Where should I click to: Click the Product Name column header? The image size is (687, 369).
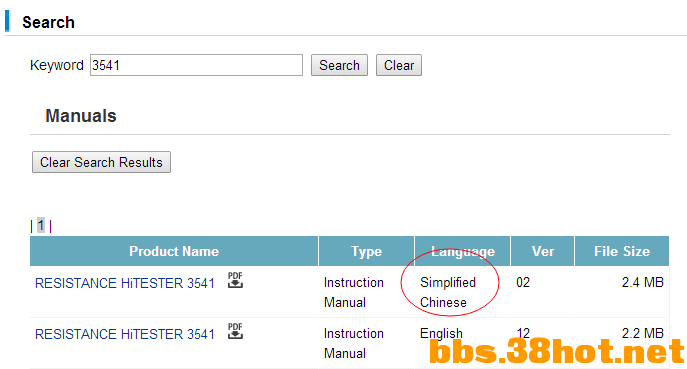click(174, 251)
